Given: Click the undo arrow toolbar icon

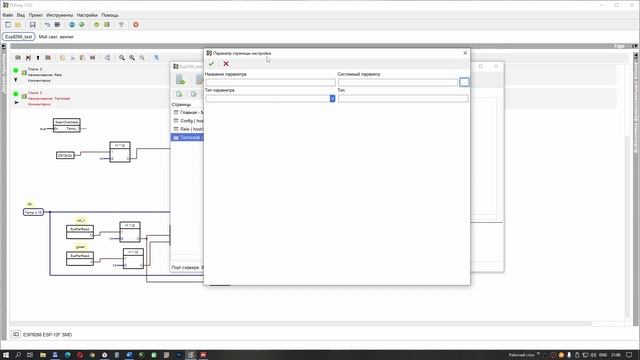Looking at the screenshot, I should [47, 25].
